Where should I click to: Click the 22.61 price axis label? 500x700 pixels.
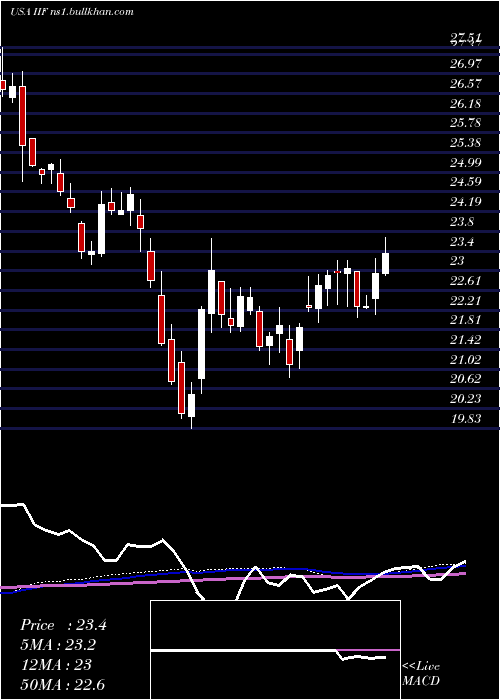466,281
